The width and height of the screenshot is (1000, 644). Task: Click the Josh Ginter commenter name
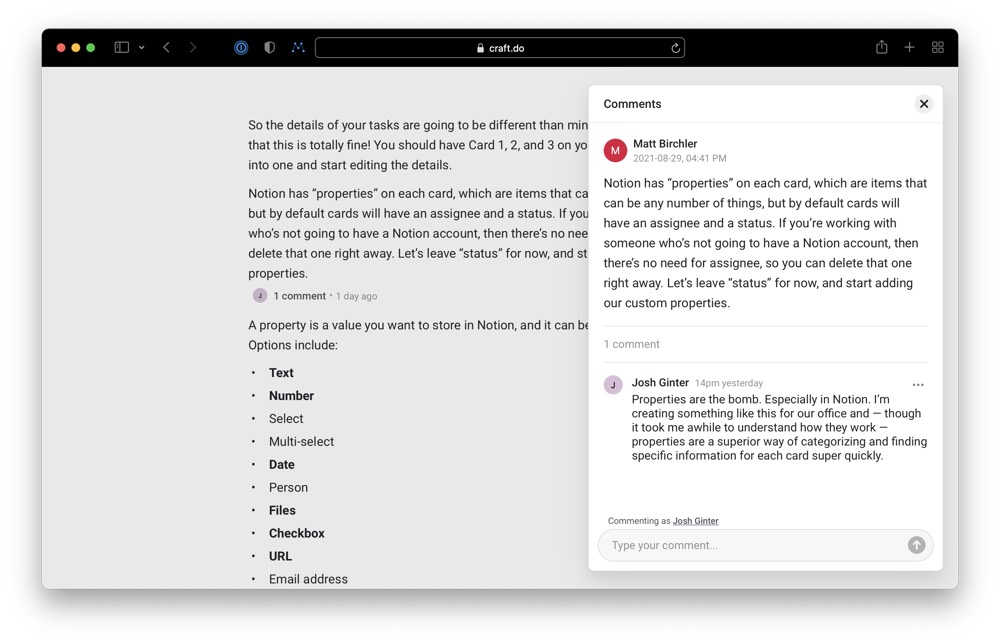click(660, 383)
